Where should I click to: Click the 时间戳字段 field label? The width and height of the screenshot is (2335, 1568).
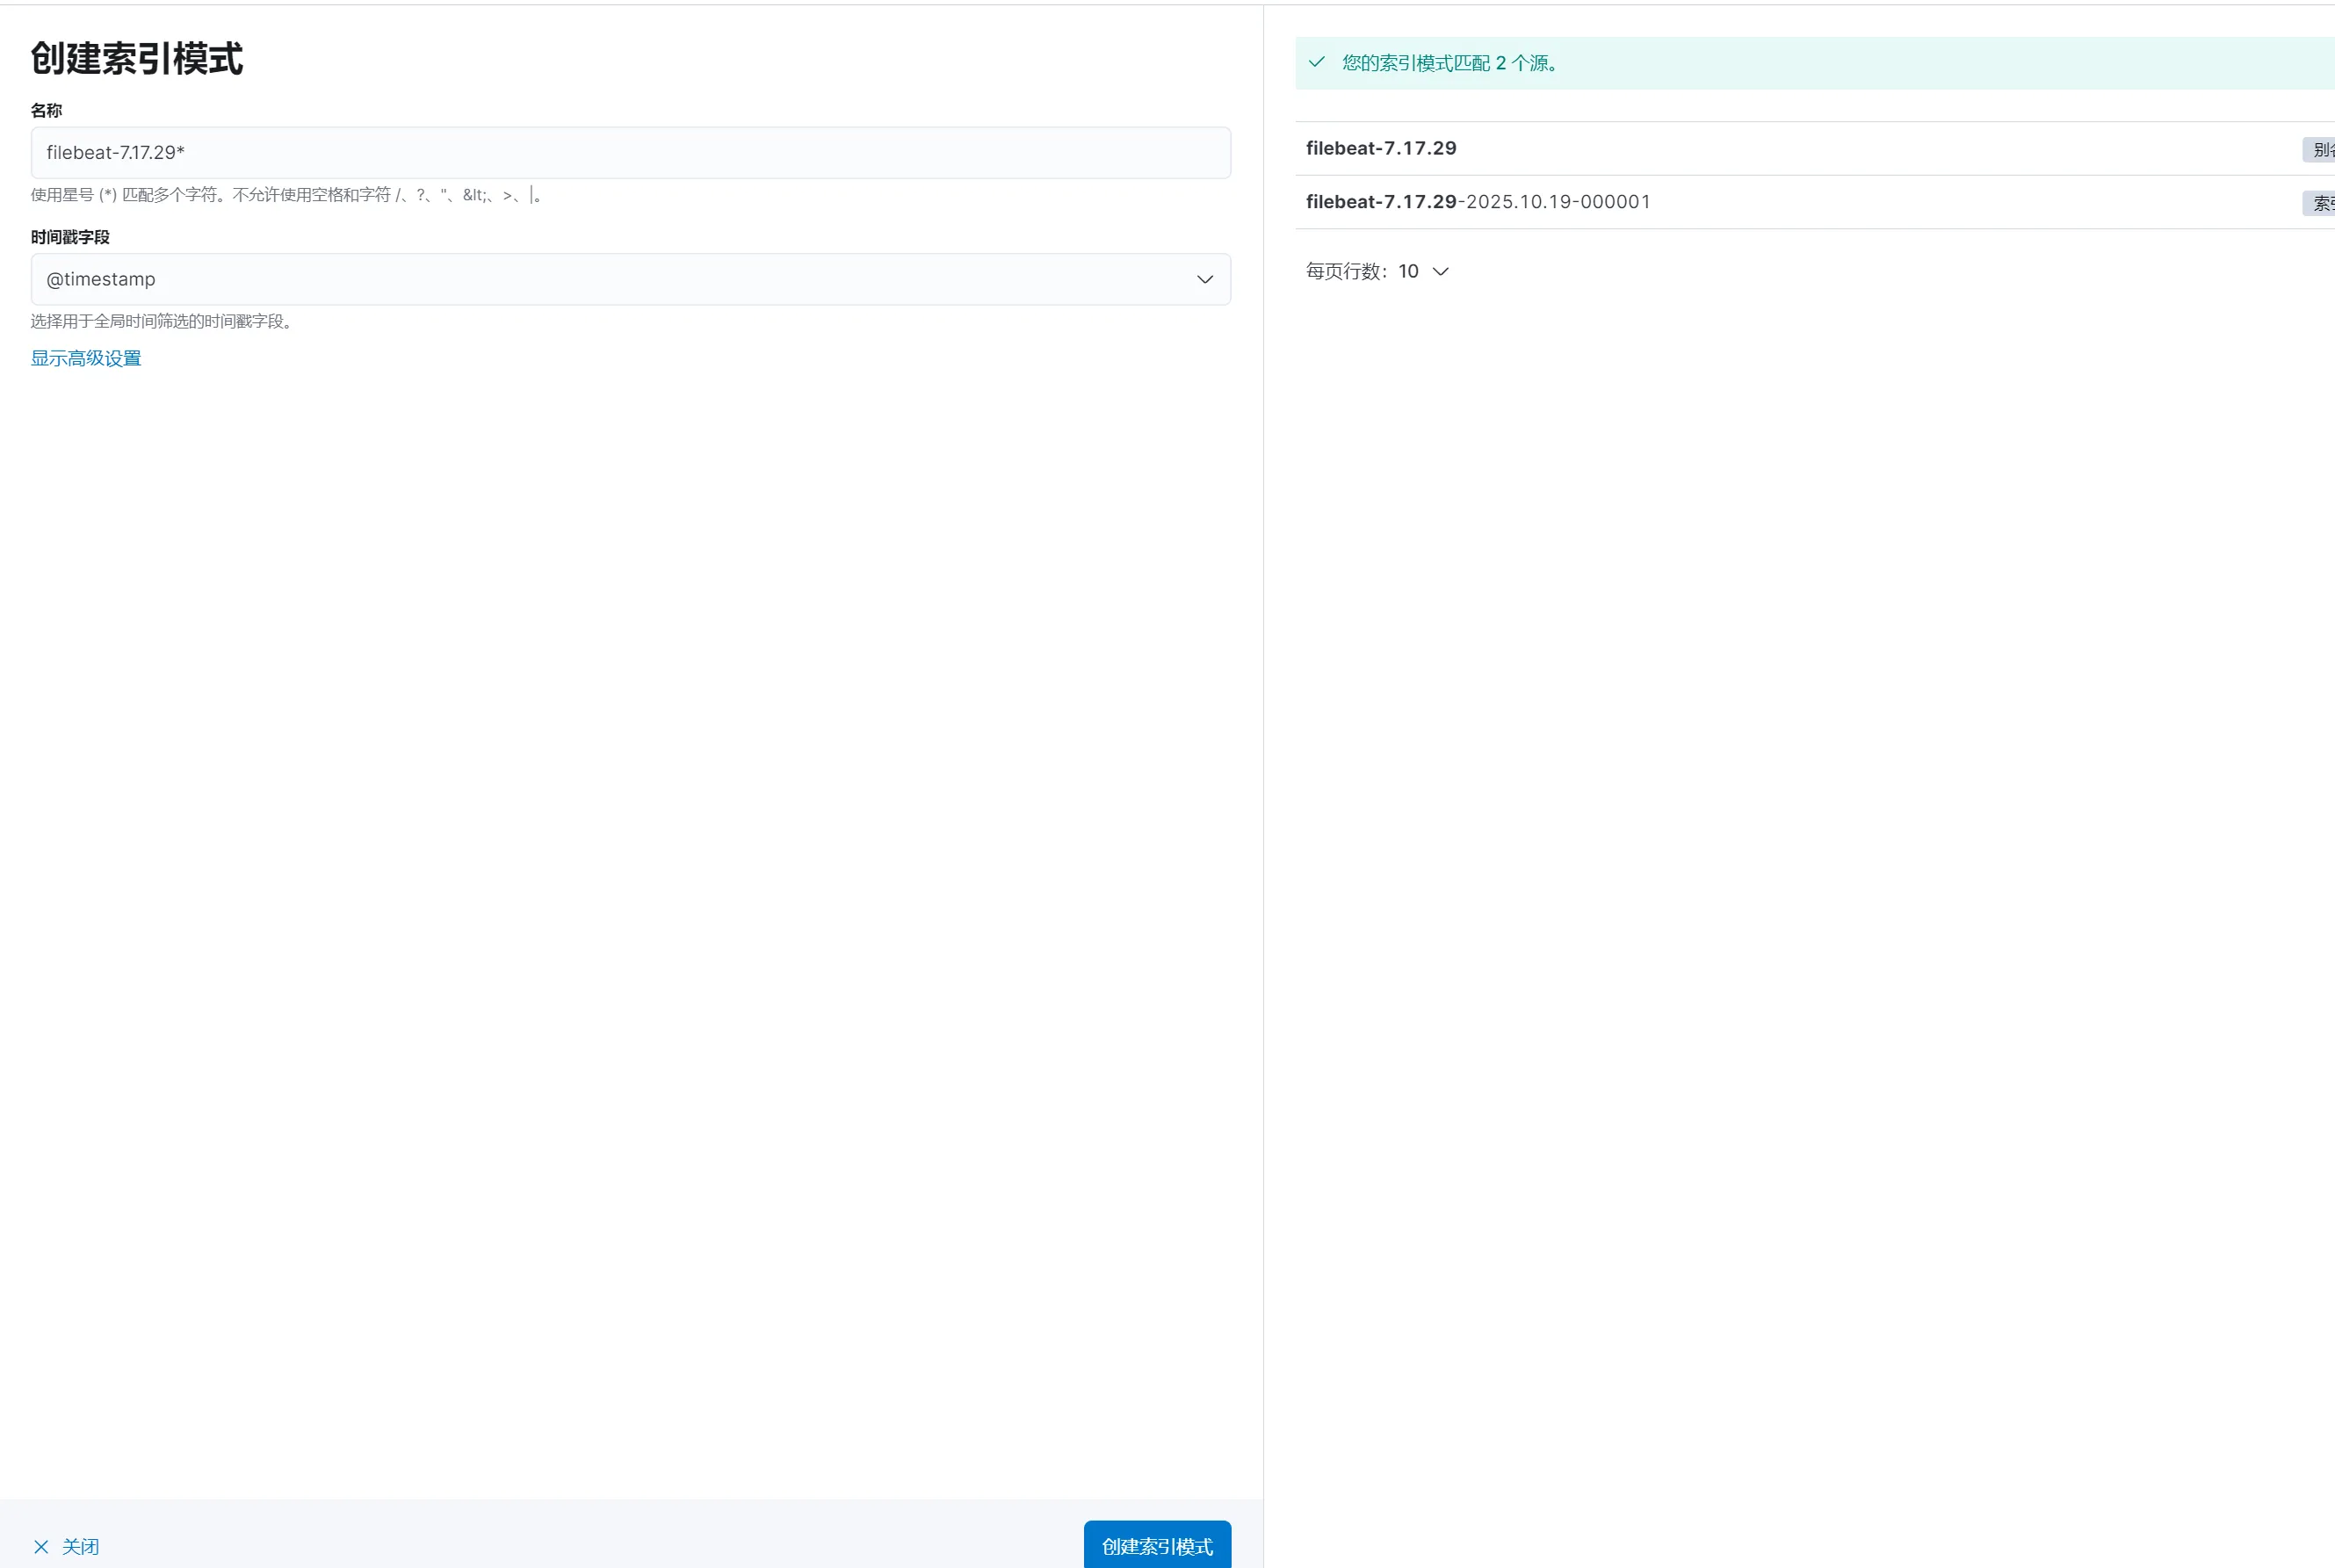(x=70, y=237)
